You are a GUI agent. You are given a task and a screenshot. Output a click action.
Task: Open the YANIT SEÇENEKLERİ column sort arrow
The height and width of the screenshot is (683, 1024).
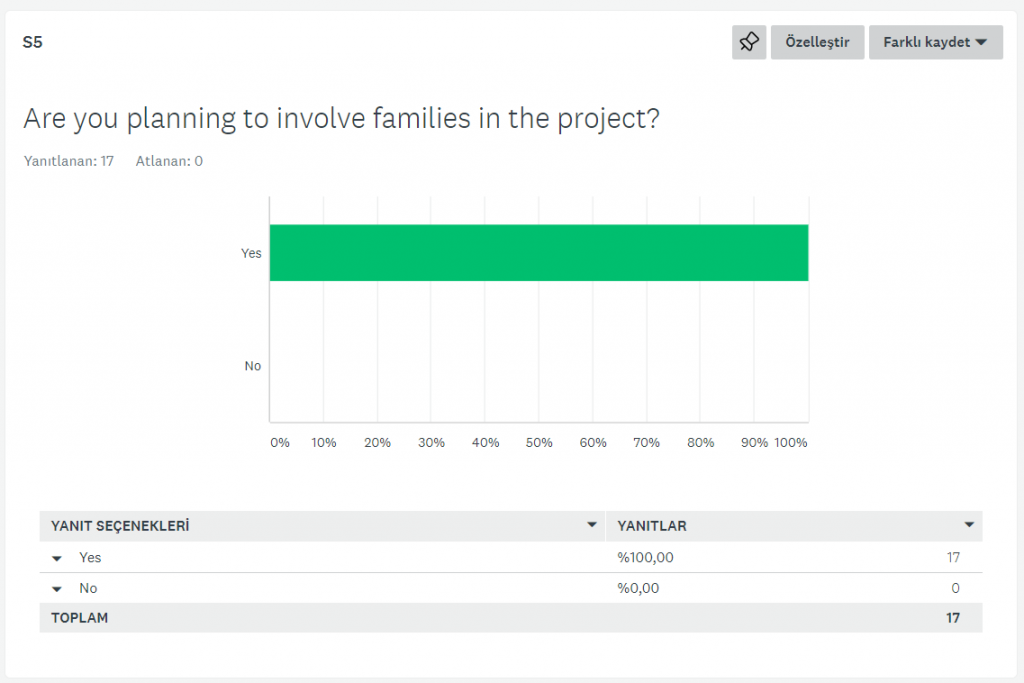click(592, 525)
